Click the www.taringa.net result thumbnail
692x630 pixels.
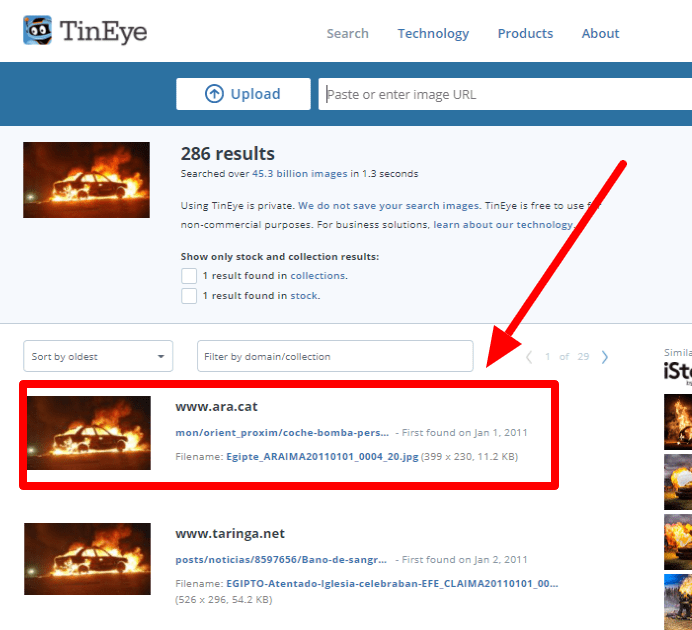tap(86, 560)
